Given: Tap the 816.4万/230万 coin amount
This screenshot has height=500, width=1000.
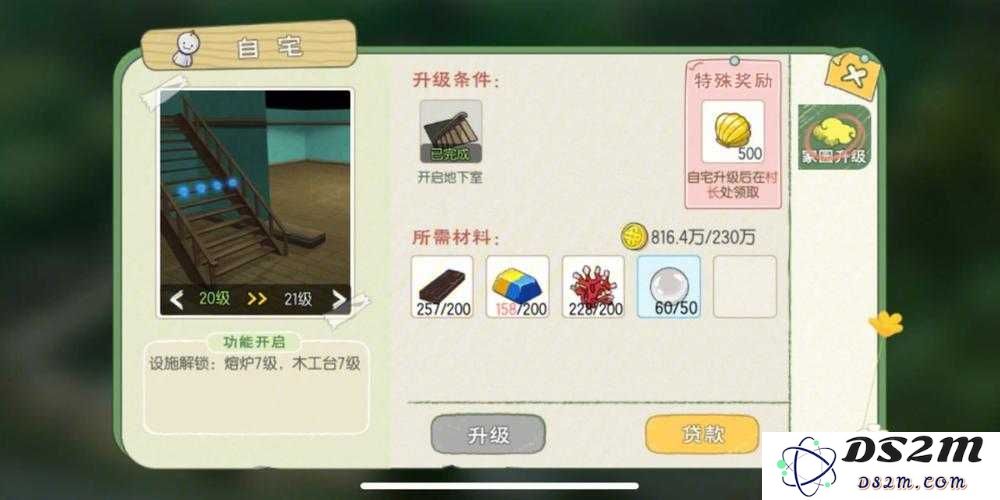Looking at the screenshot, I should click(703, 237).
